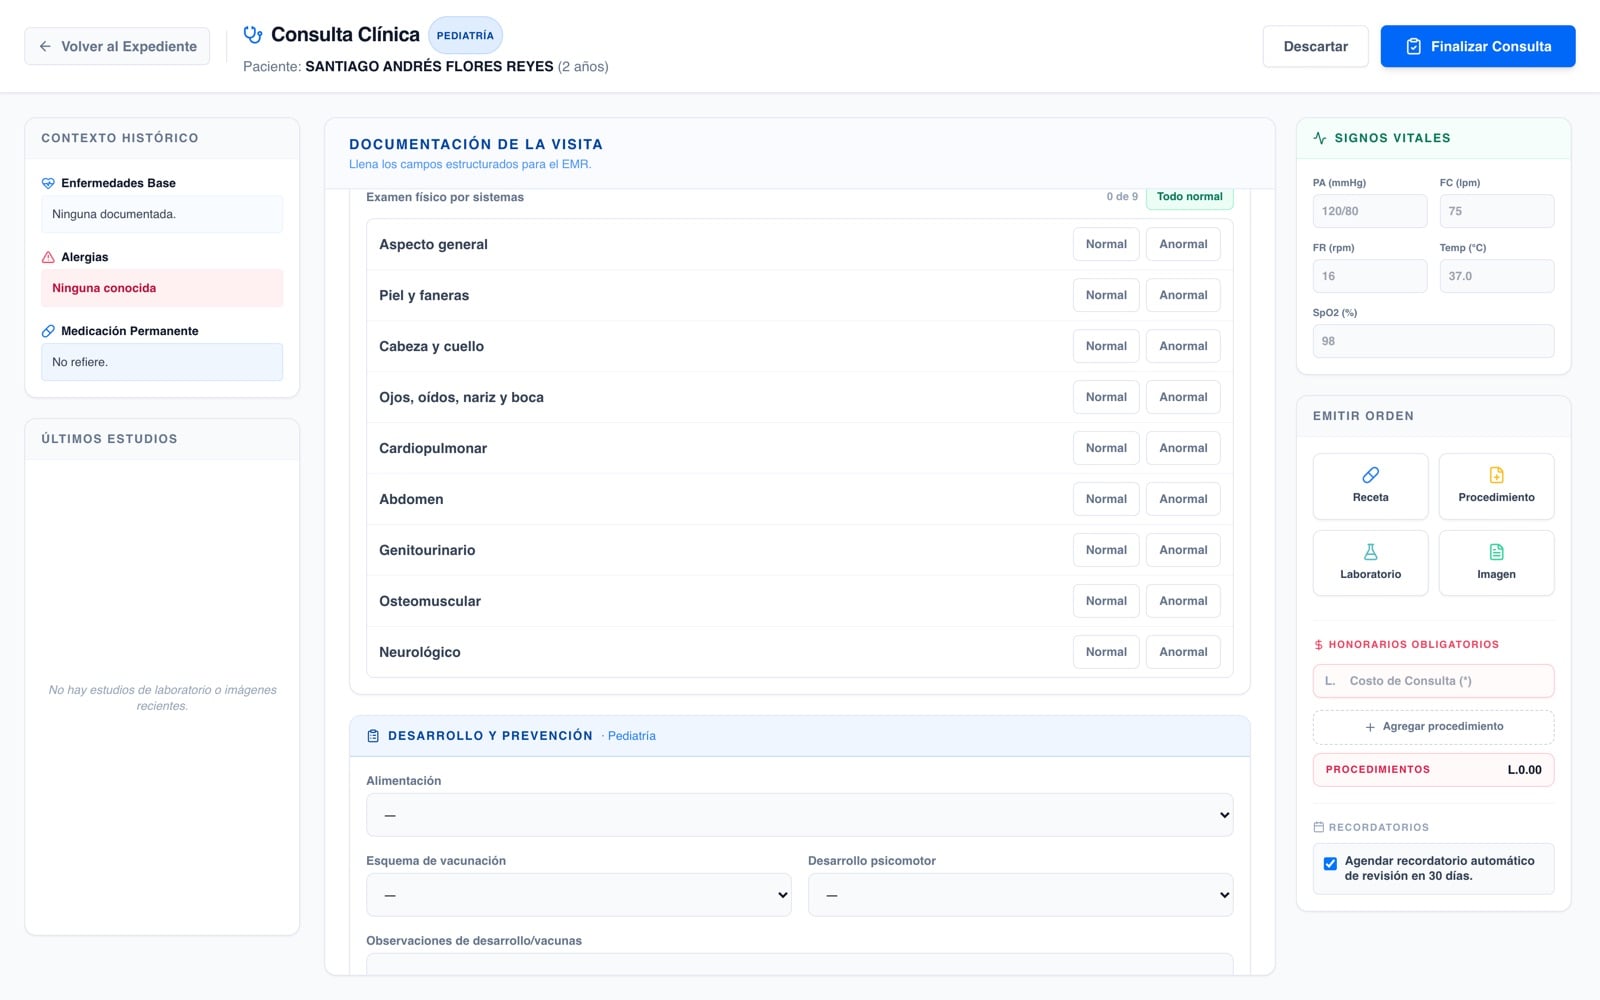The image size is (1600, 1000).
Task: Click the FR (rpm) input field
Action: 1370,276
